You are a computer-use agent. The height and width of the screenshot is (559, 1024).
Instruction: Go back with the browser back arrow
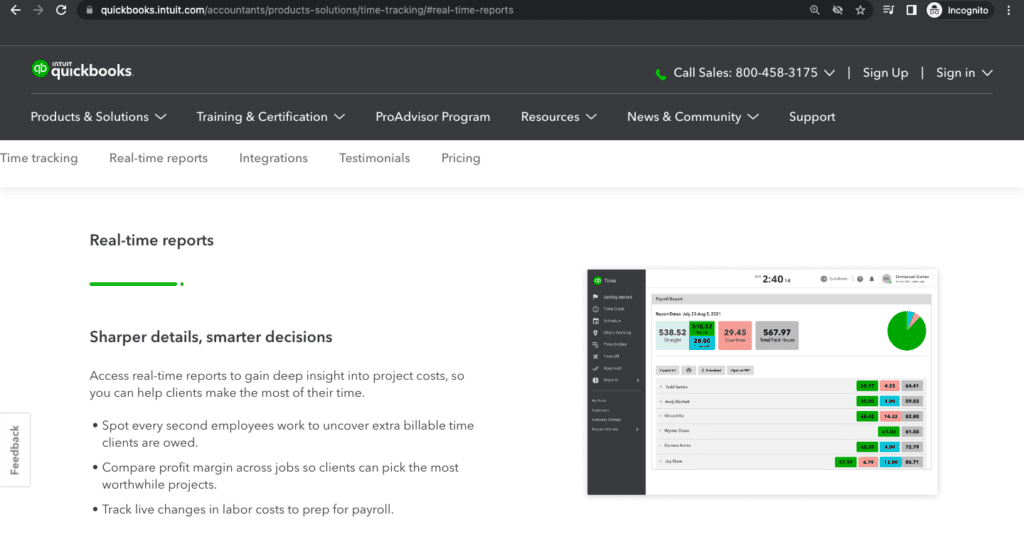pyautogui.click(x=16, y=10)
